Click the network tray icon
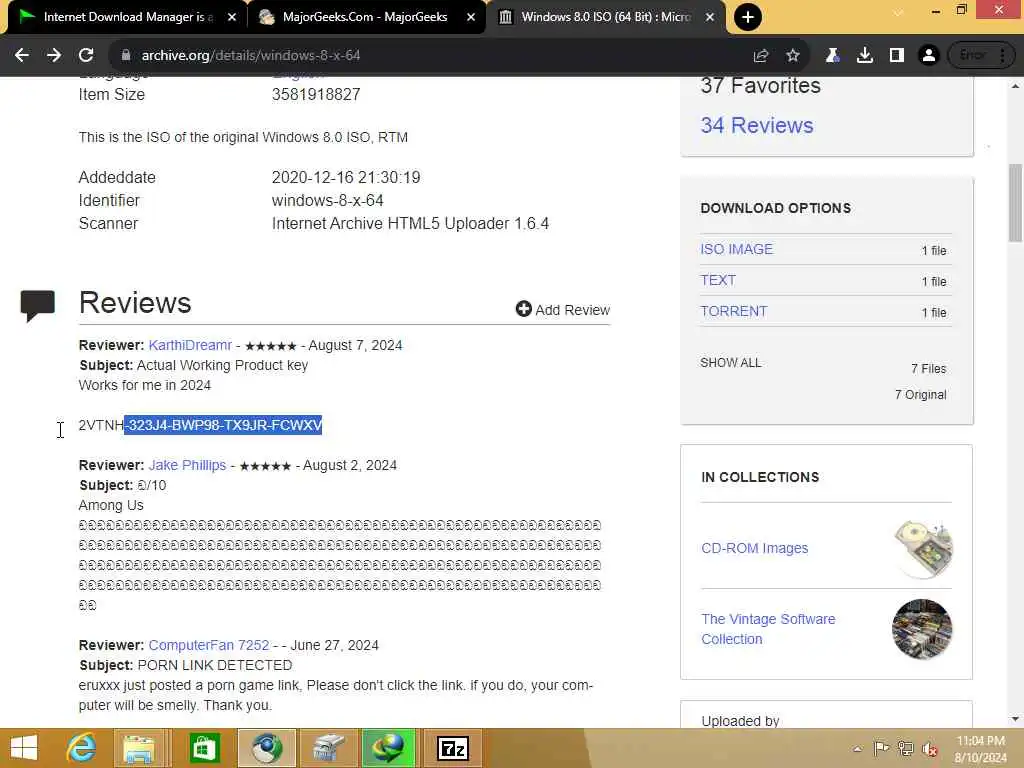 point(905,748)
